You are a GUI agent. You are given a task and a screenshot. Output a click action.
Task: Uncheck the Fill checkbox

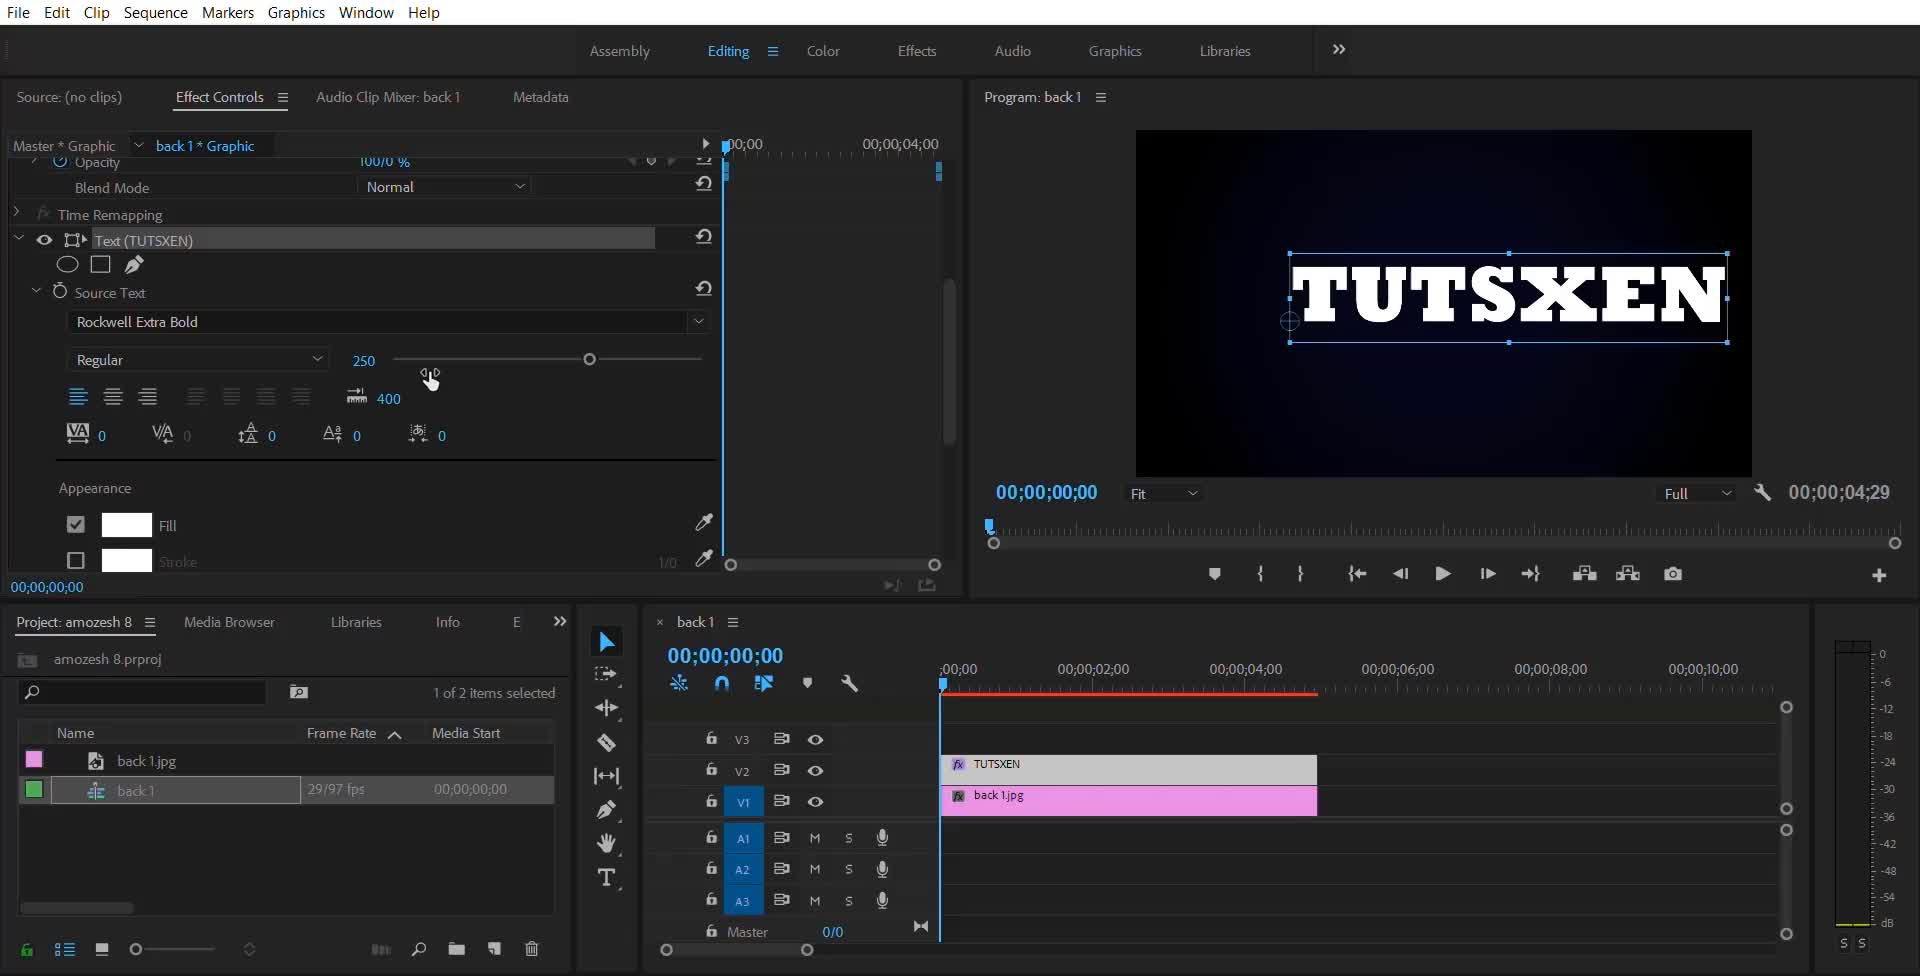76,525
